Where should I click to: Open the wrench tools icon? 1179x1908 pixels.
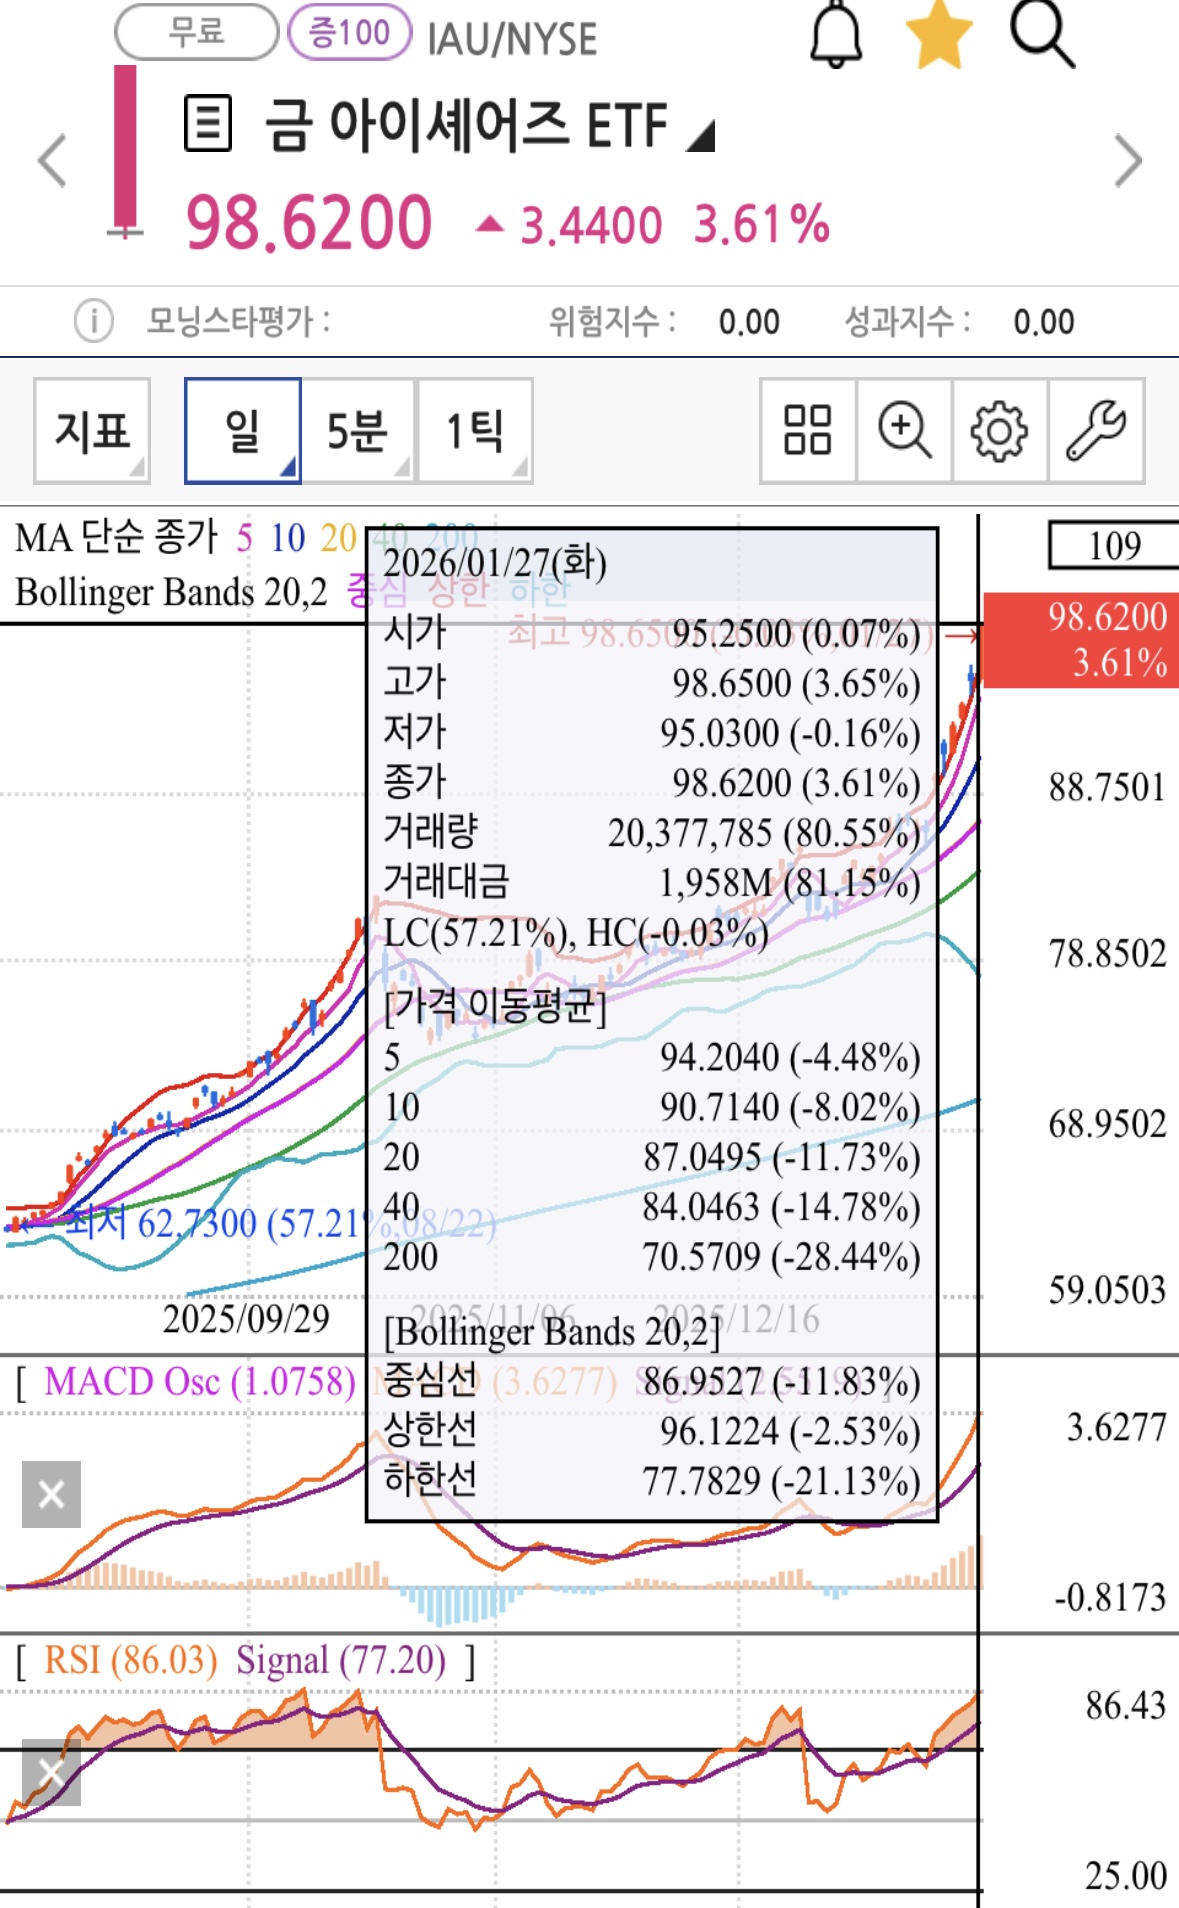[1096, 431]
